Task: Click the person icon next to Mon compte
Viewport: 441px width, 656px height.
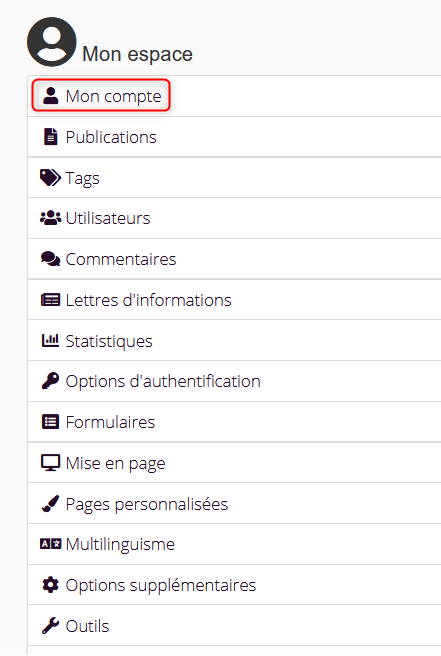Action: pos(51,96)
